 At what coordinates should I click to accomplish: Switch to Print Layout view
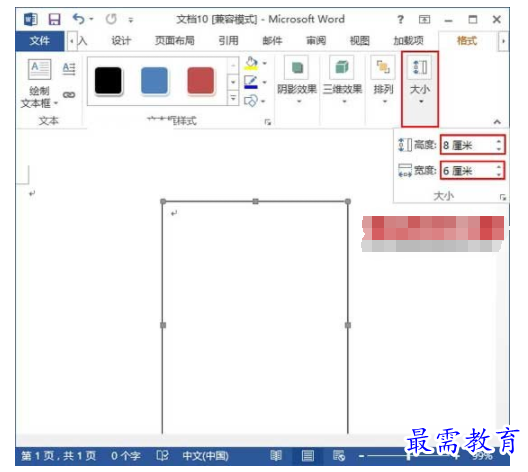pyautogui.click(x=307, y=456)
